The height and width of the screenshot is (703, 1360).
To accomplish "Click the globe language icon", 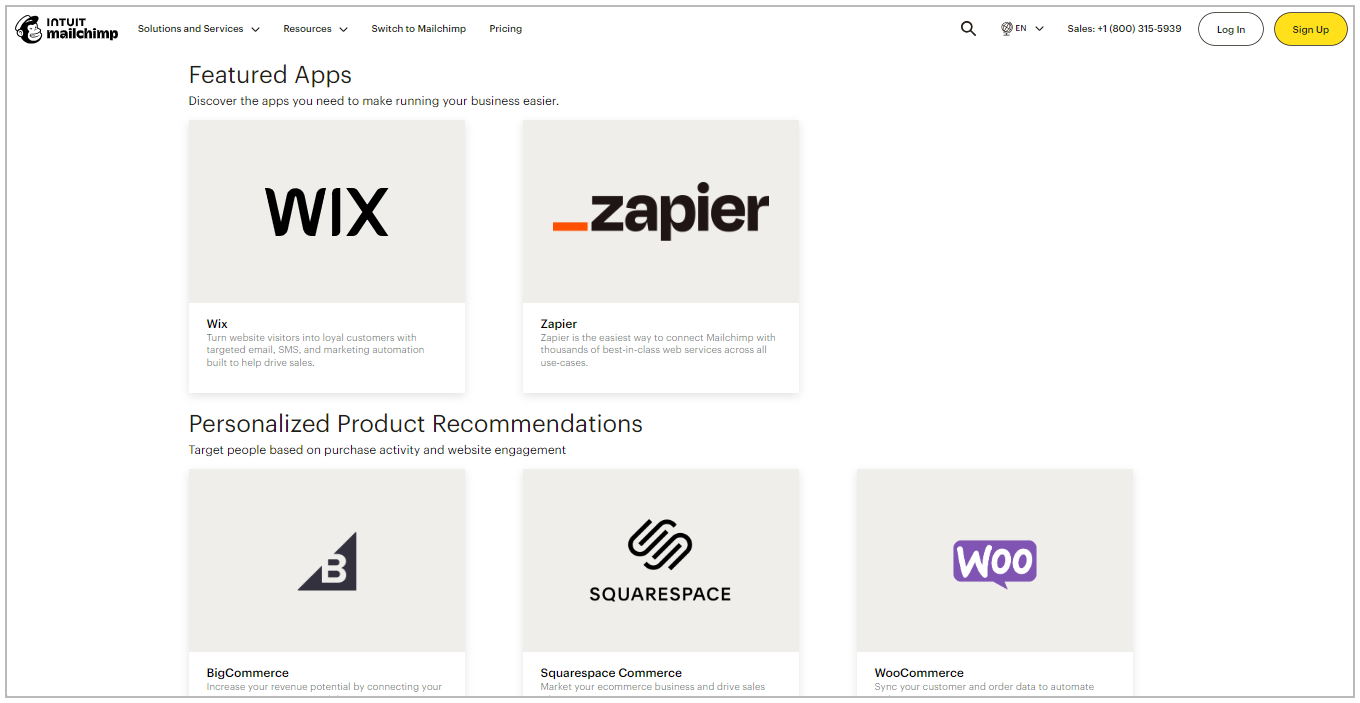I will pos(1007,28).
